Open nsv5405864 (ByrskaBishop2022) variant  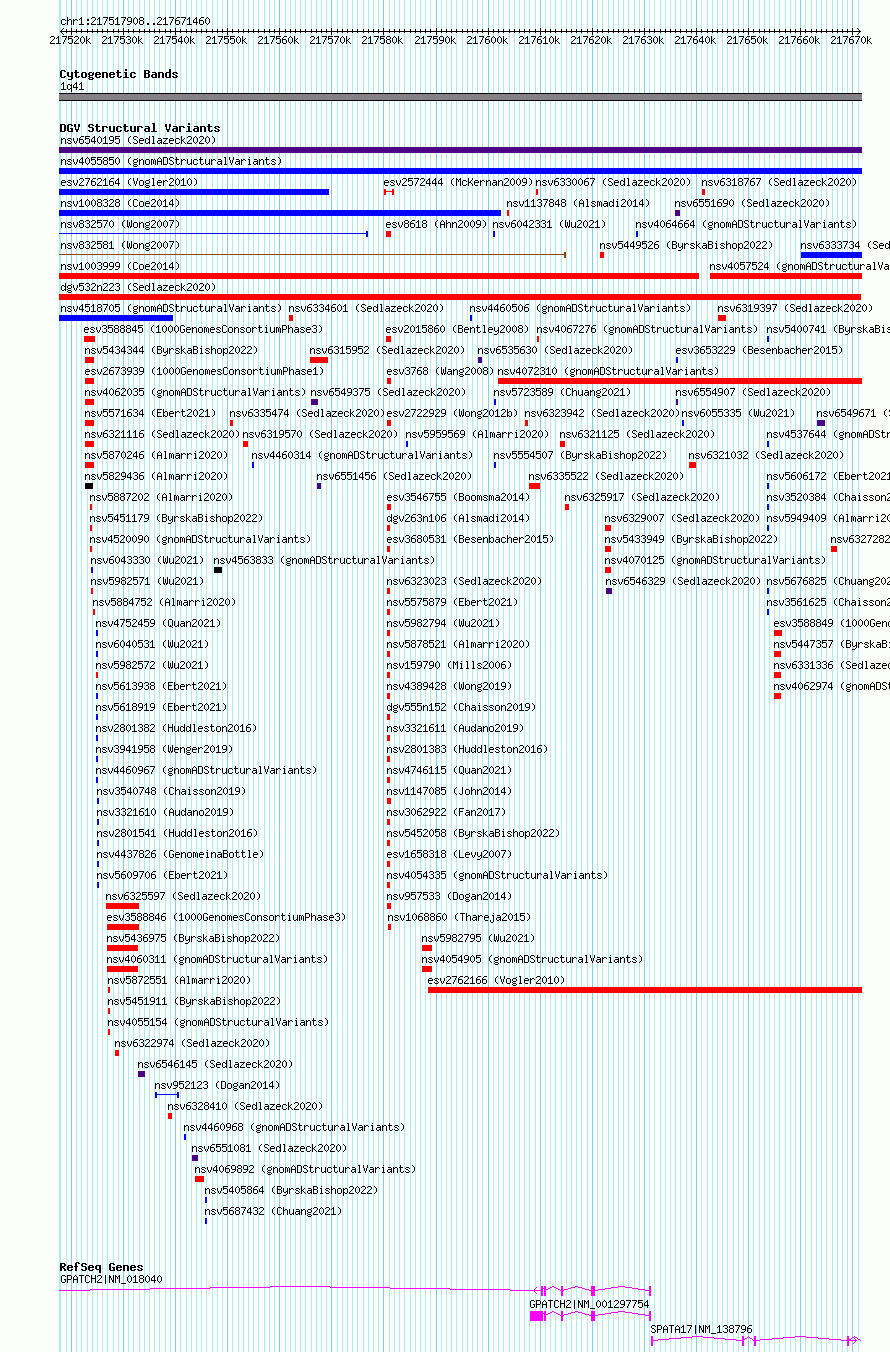tap(291, 1190)
